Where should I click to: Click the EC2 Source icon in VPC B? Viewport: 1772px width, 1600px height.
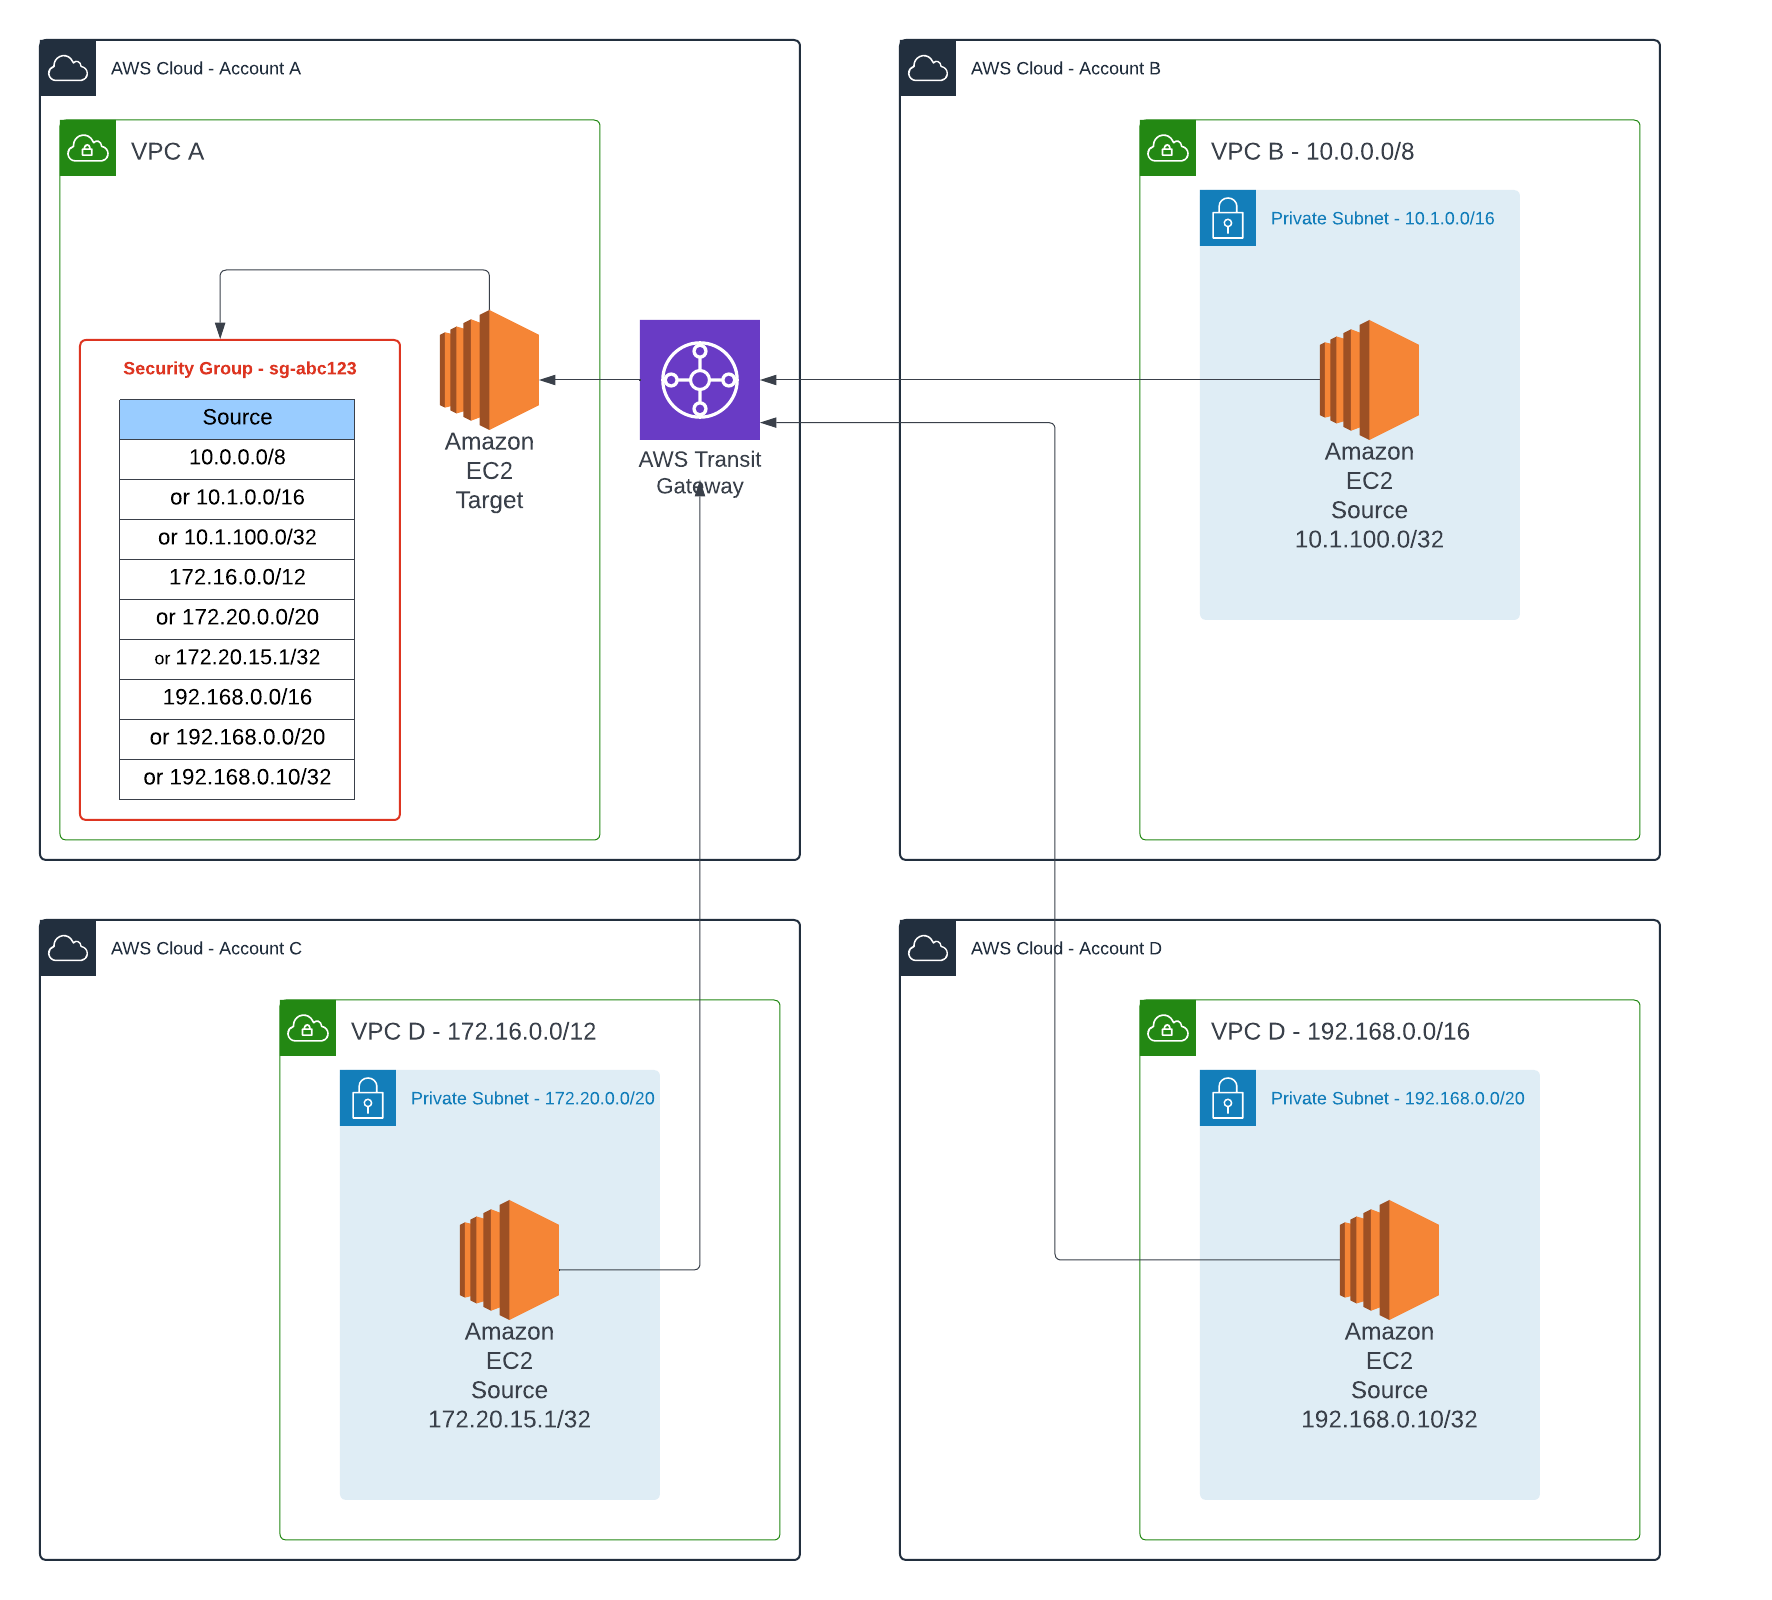click(x=1370, y=380)
